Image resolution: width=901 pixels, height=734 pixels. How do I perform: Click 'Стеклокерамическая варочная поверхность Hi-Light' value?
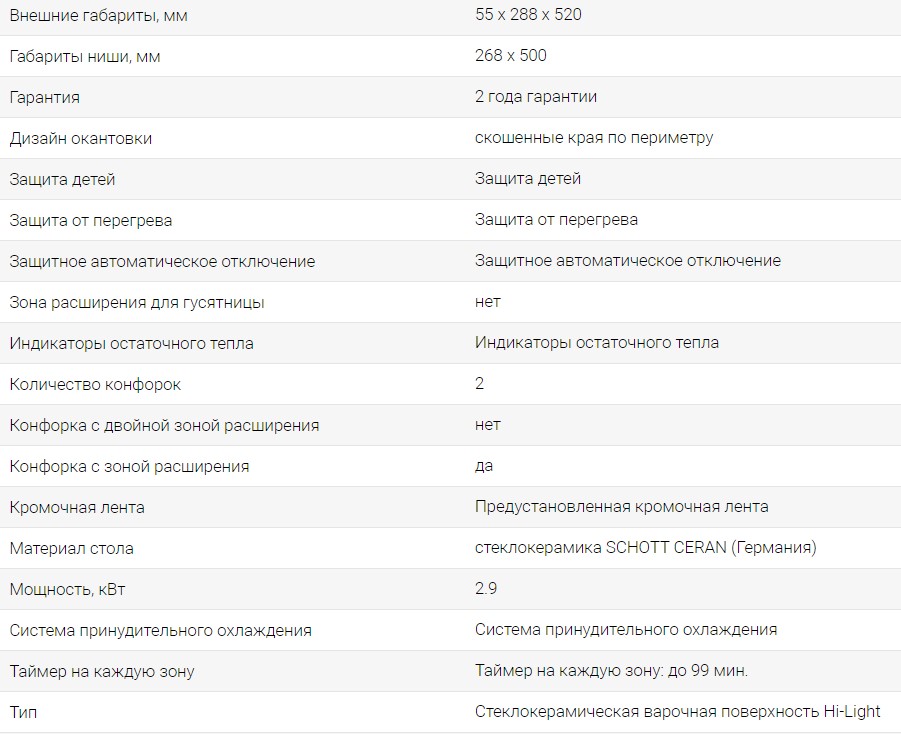[x=678, y=712]
